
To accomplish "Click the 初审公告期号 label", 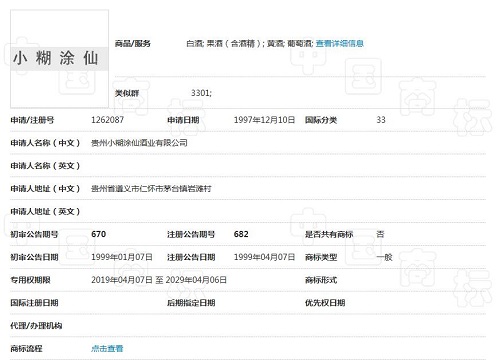I will pyautogui.click(x=34, y=234).
